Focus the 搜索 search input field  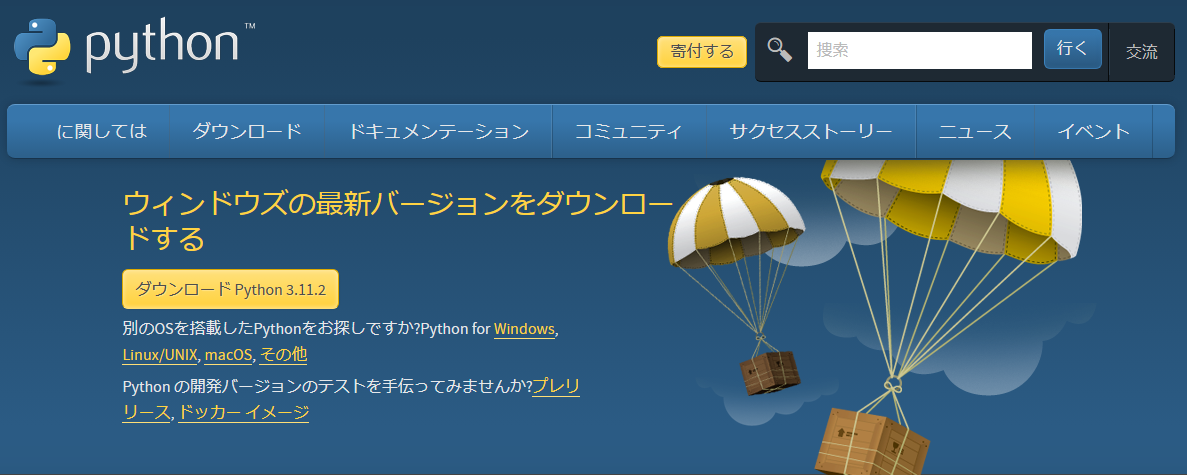[920, 51]
